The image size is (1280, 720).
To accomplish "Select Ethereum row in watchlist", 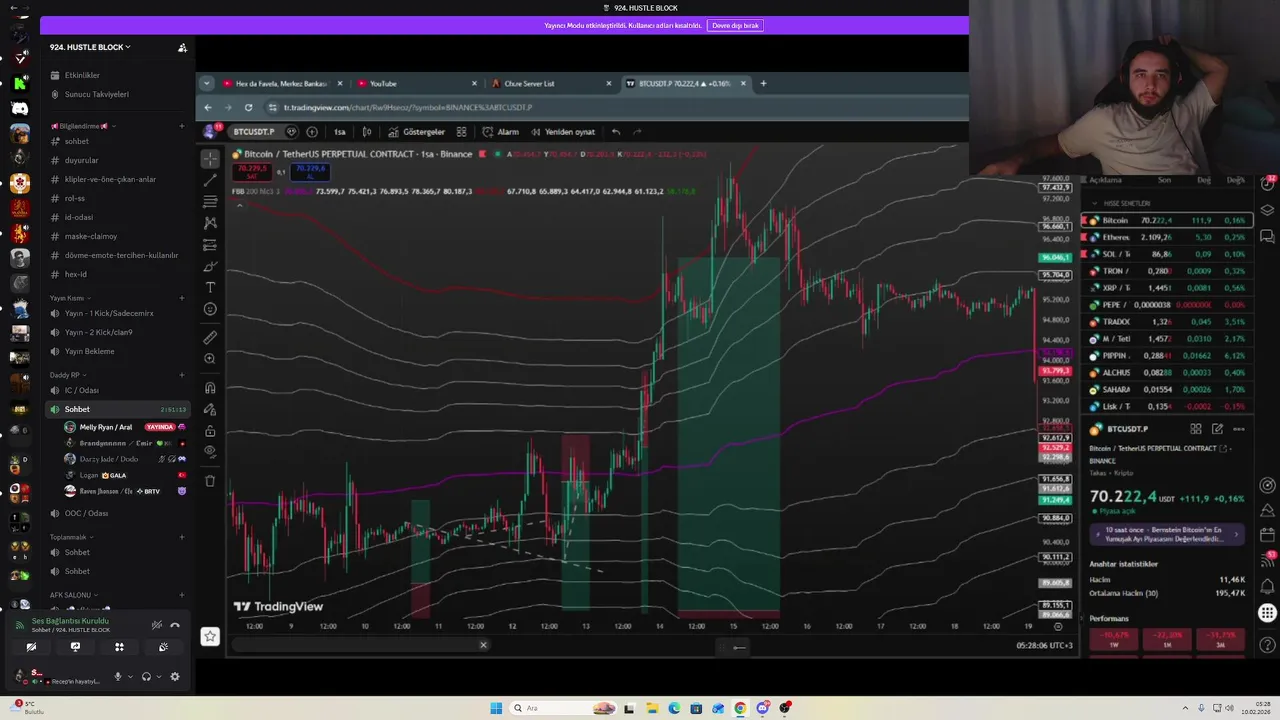I will [x=1166, y=237].
